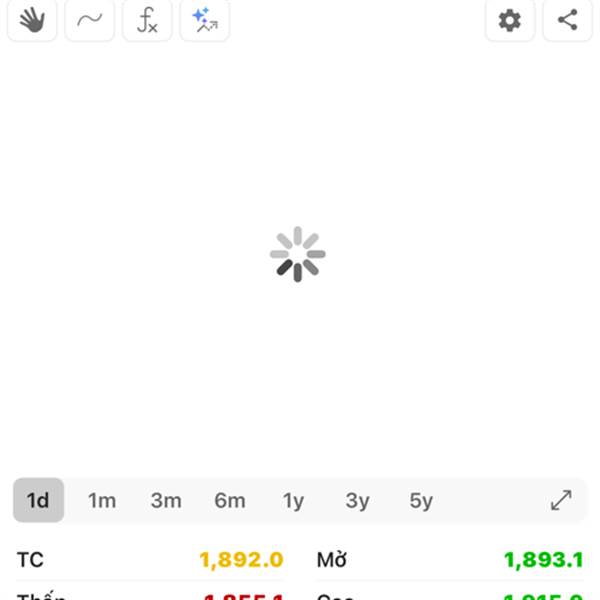
Task: Tap the Thấp low price label
Action: (x=42, y=596)
